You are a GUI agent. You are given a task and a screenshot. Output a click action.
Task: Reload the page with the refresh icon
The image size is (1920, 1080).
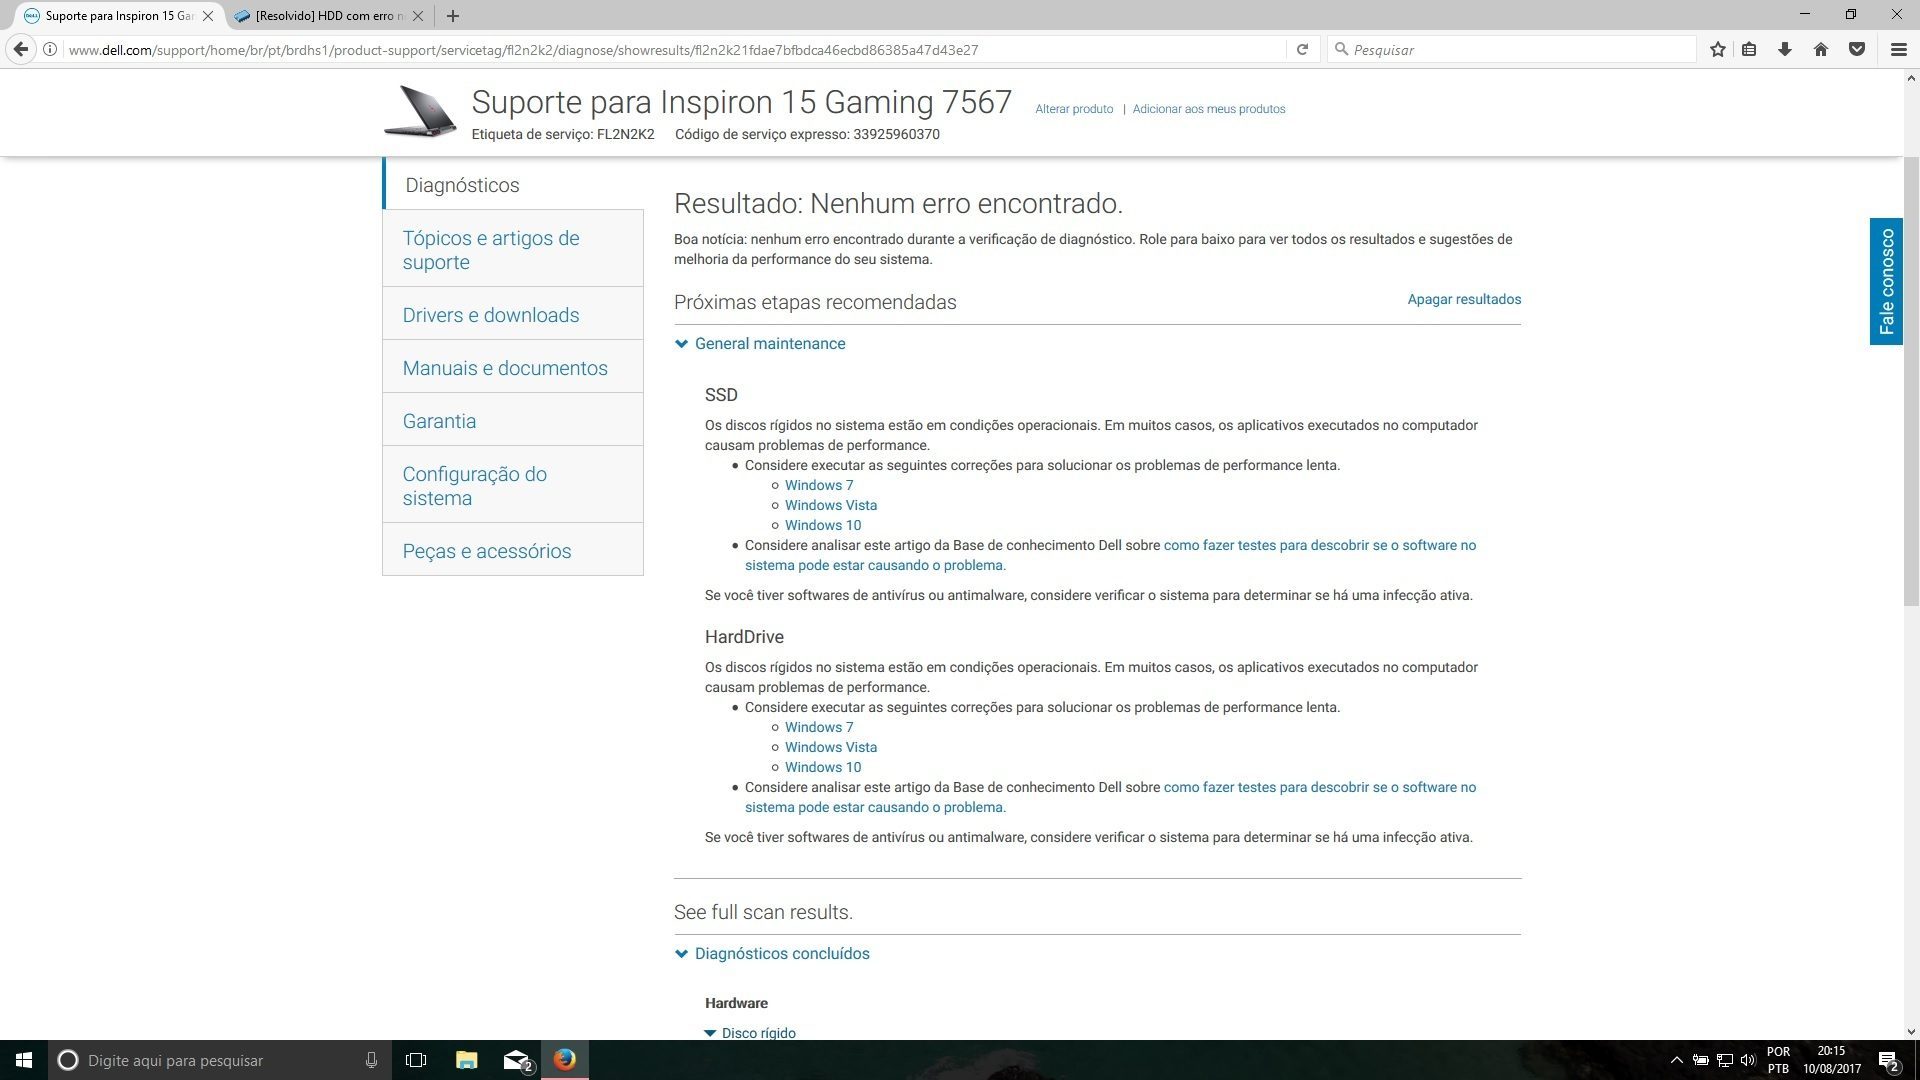(x=1302, y=49)
